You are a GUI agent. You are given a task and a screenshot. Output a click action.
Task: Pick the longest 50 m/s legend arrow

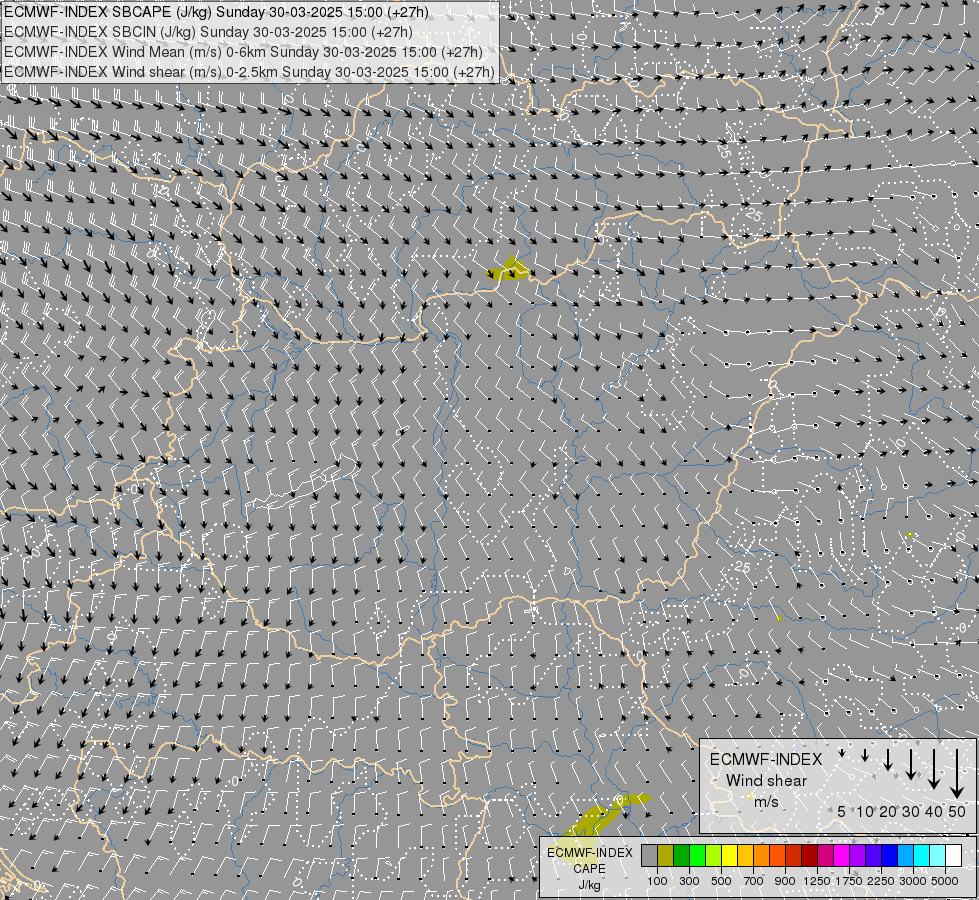(957, 774)
